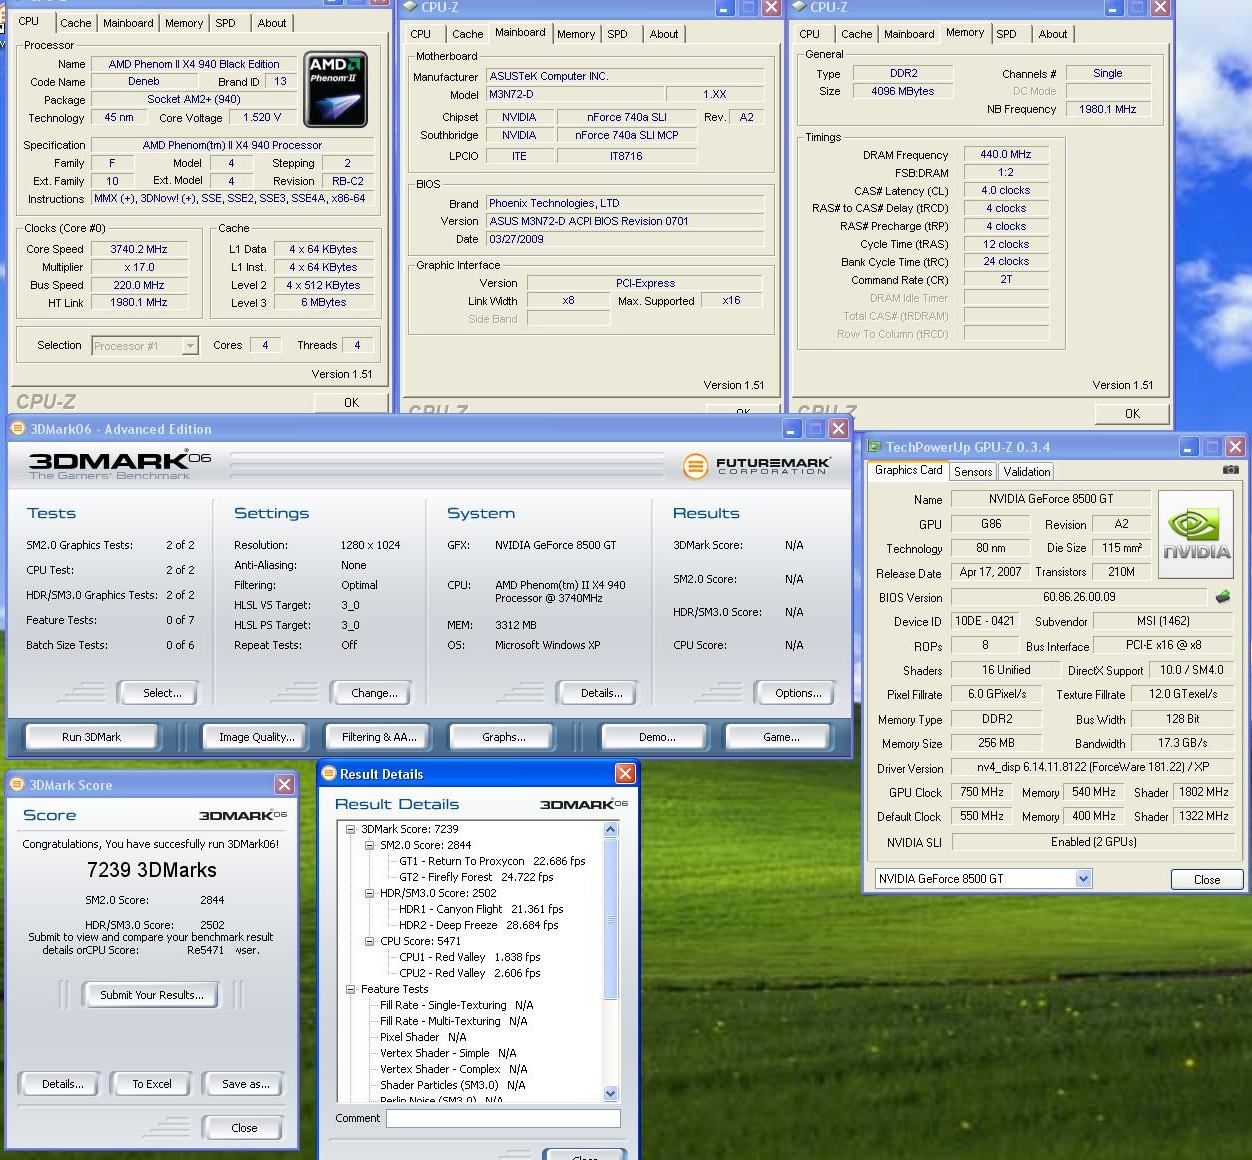Click Submit Your Results... button
The width and height of the screenshot is (1252, 1160).
(151, 995)
